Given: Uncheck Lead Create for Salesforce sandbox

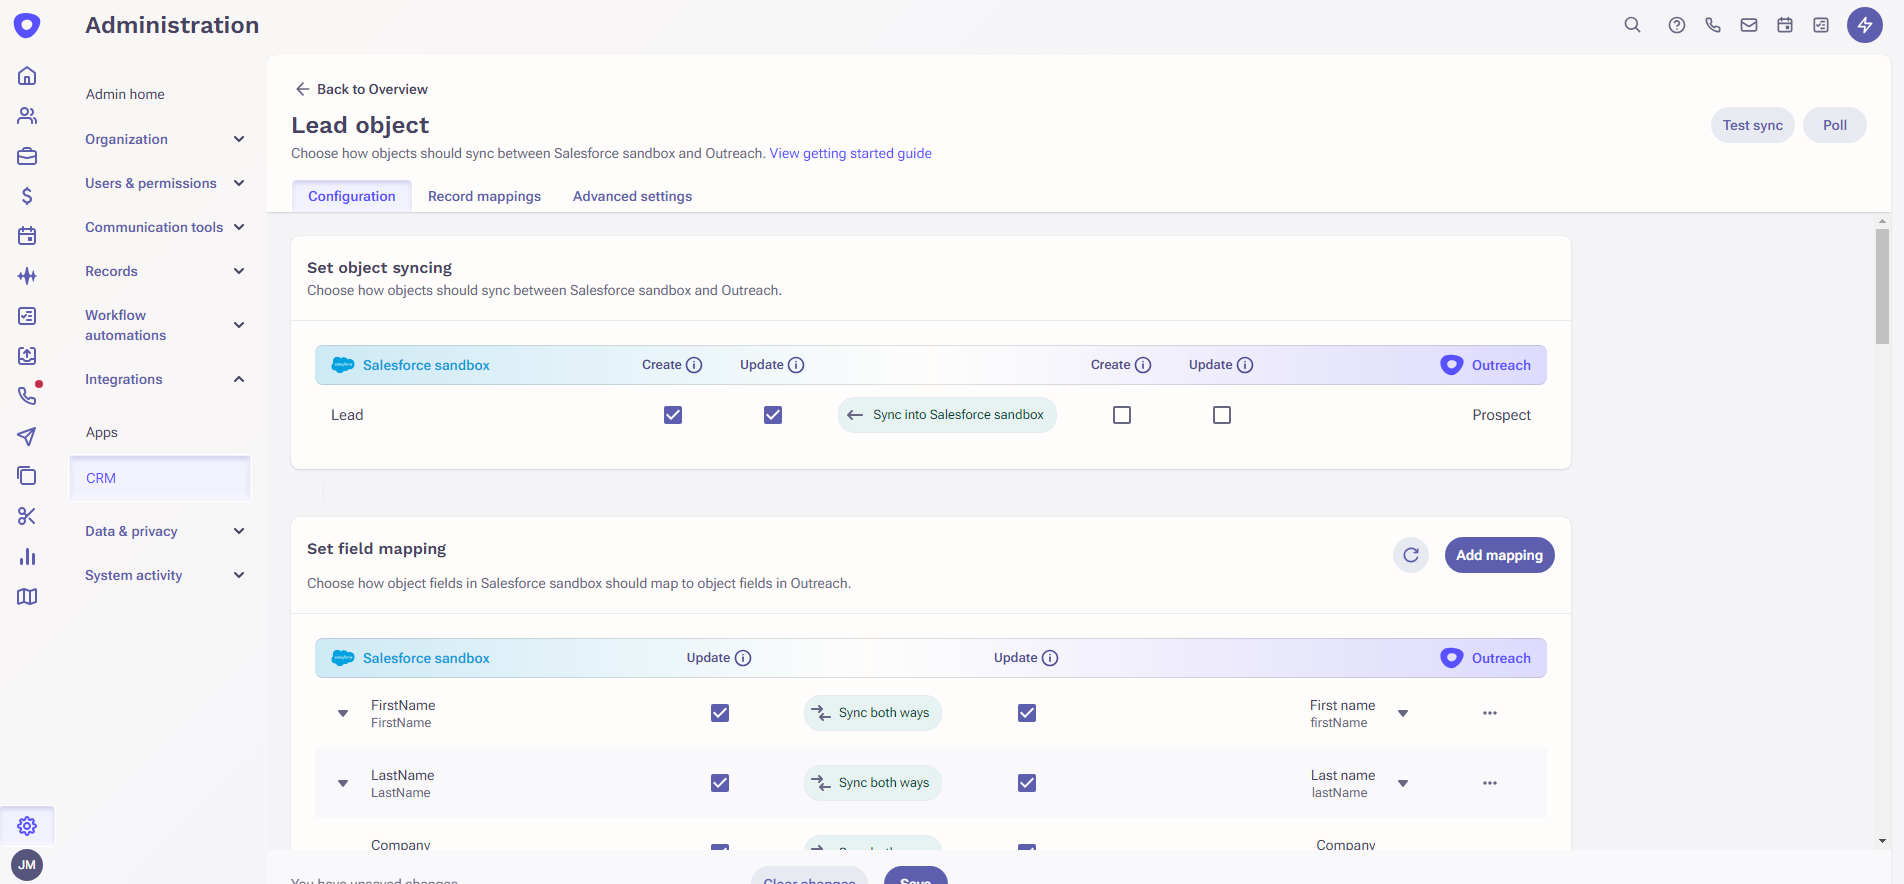Looking at the screenshot, I should point(673,415).
